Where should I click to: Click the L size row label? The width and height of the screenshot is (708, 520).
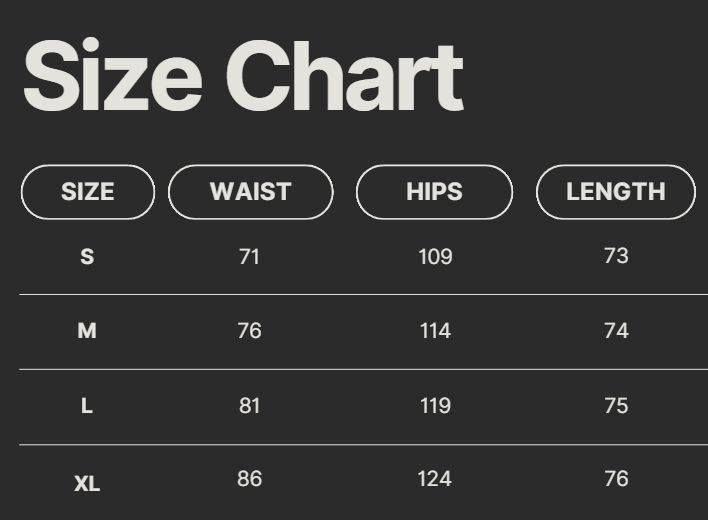87,406
